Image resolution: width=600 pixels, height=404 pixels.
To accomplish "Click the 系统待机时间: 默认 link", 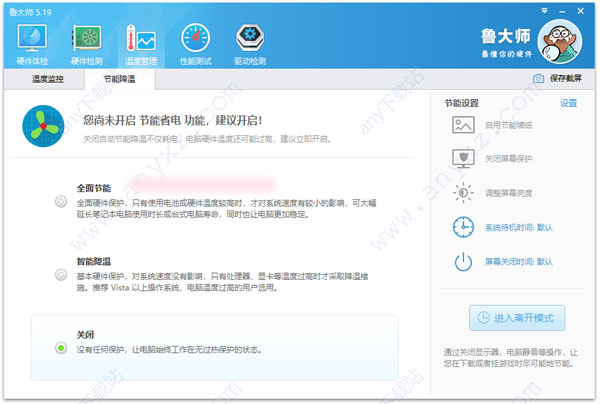I will pos(518,228).
